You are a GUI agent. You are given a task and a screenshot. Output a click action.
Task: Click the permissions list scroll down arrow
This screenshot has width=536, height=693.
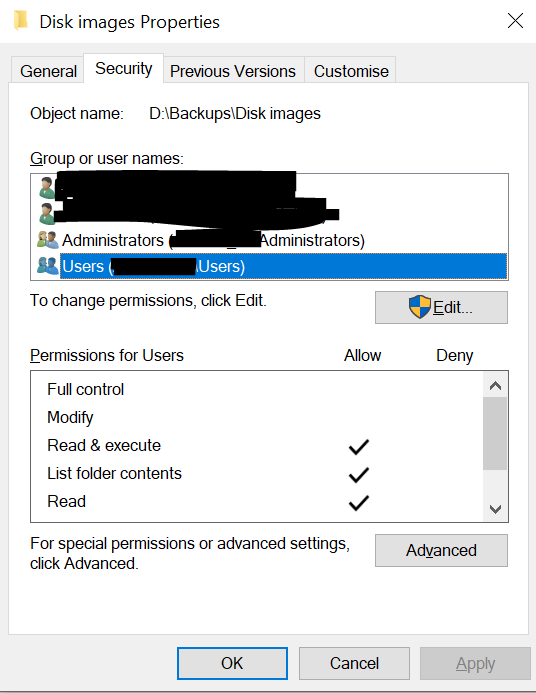(495, 509)
